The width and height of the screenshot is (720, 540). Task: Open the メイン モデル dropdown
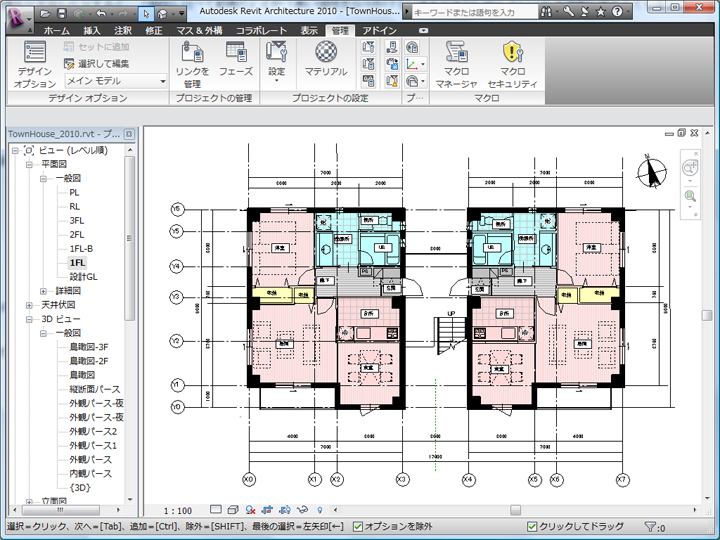[116, 81]
